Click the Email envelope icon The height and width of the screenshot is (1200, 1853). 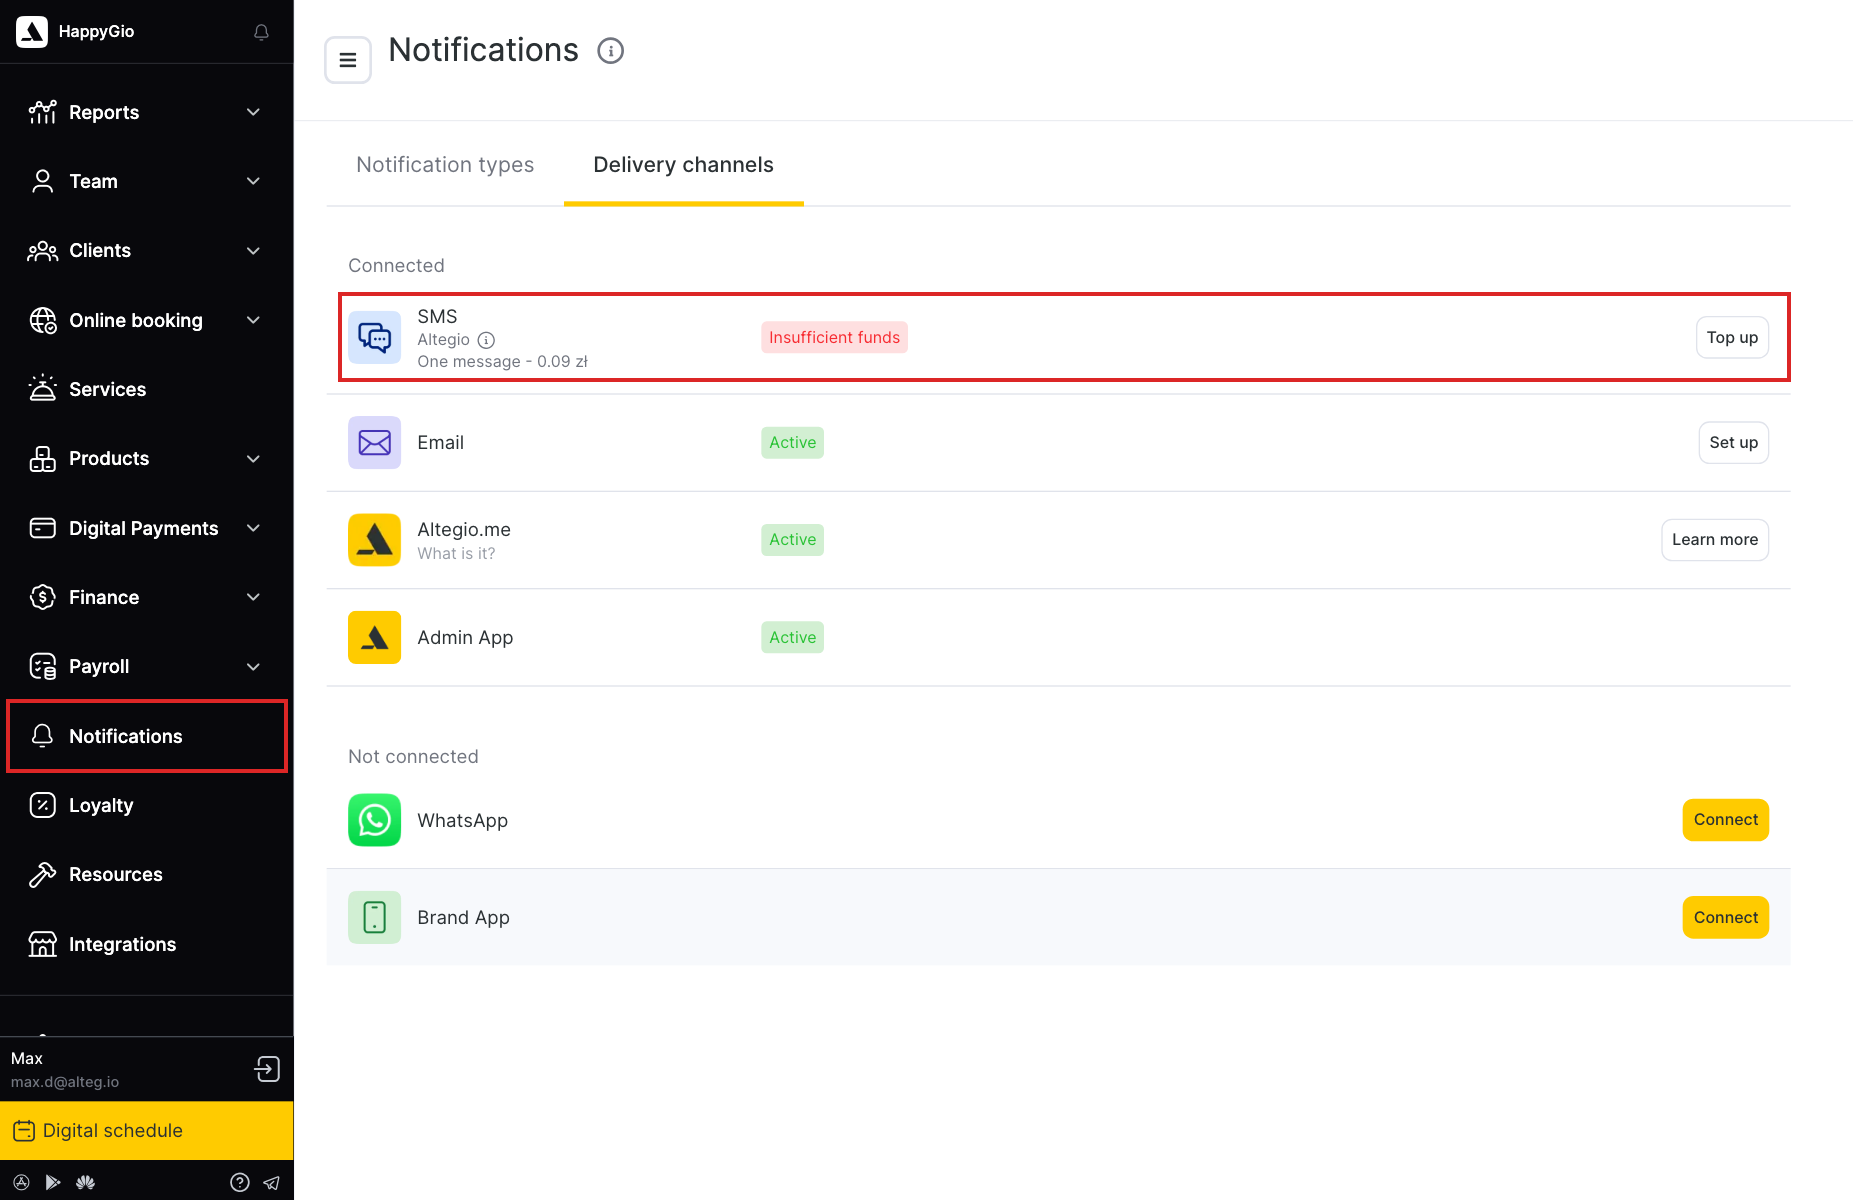[x=374, y=442]
